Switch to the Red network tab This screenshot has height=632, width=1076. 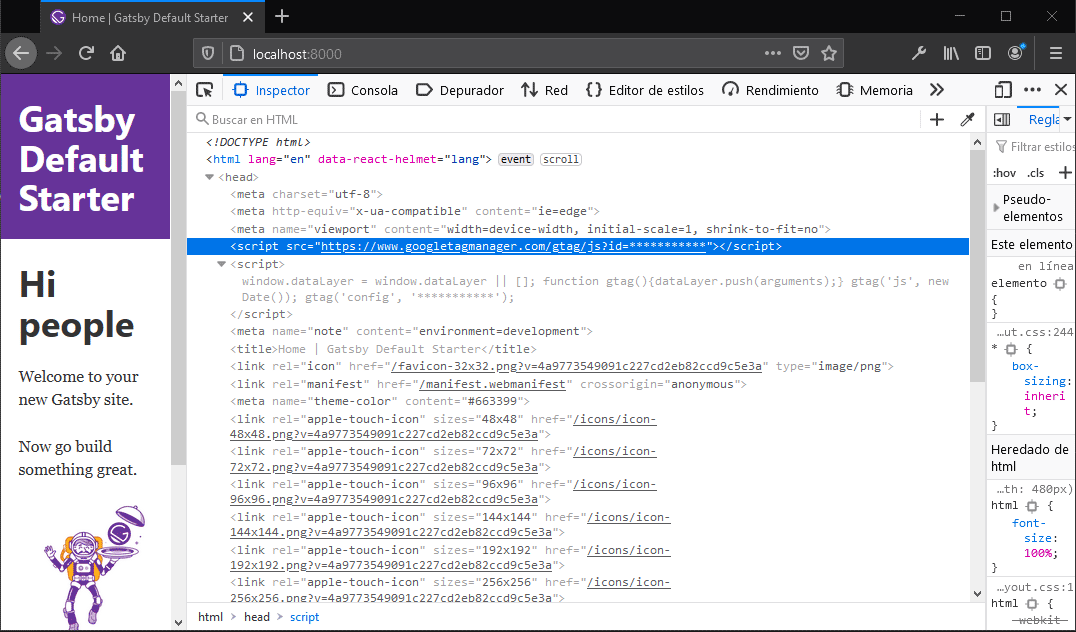pyautogui.click(x=544, y=90)
